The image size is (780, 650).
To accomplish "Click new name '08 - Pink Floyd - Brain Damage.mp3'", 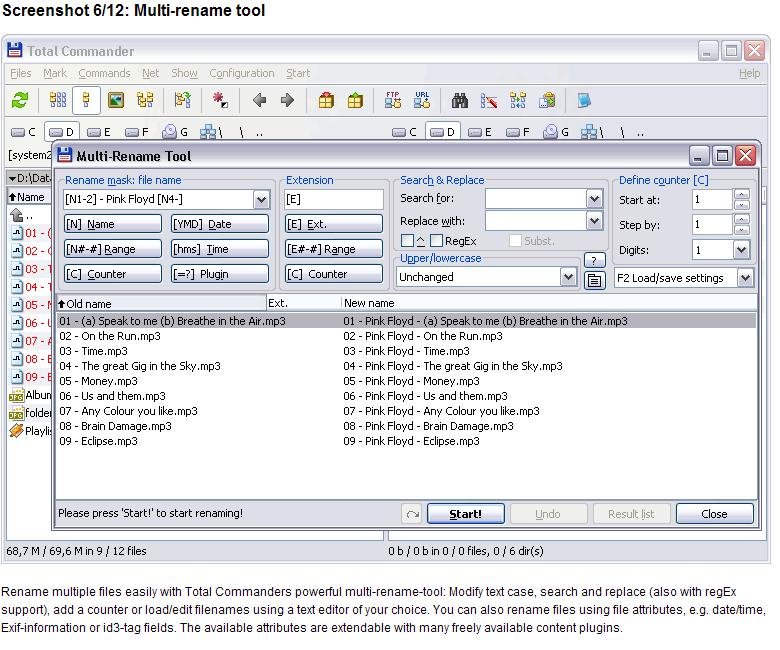I will click(428, 426).
